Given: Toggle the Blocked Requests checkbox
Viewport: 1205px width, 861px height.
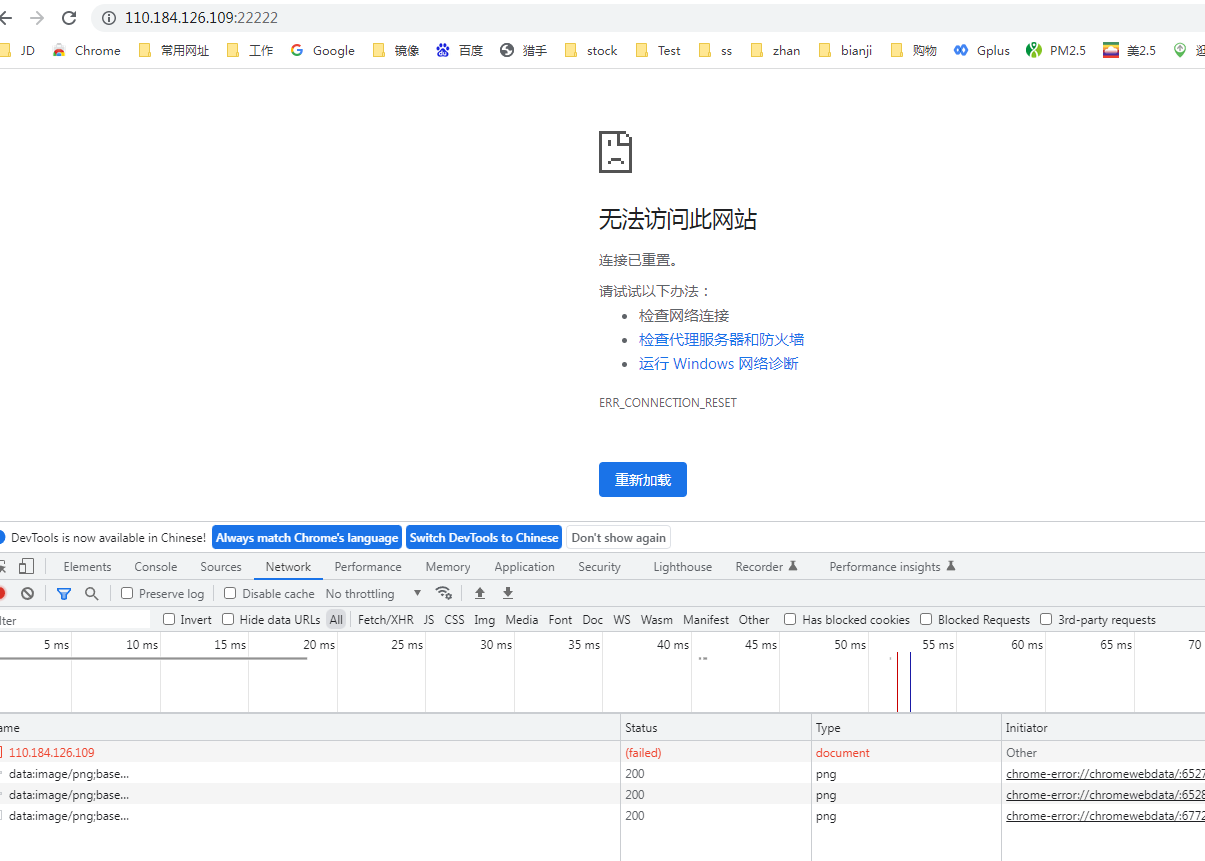Looking at the screenshot, I should click(926, 619).
